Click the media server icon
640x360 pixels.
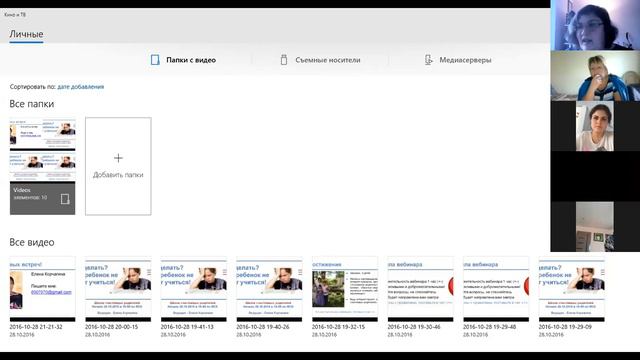[x=428, y=60]
